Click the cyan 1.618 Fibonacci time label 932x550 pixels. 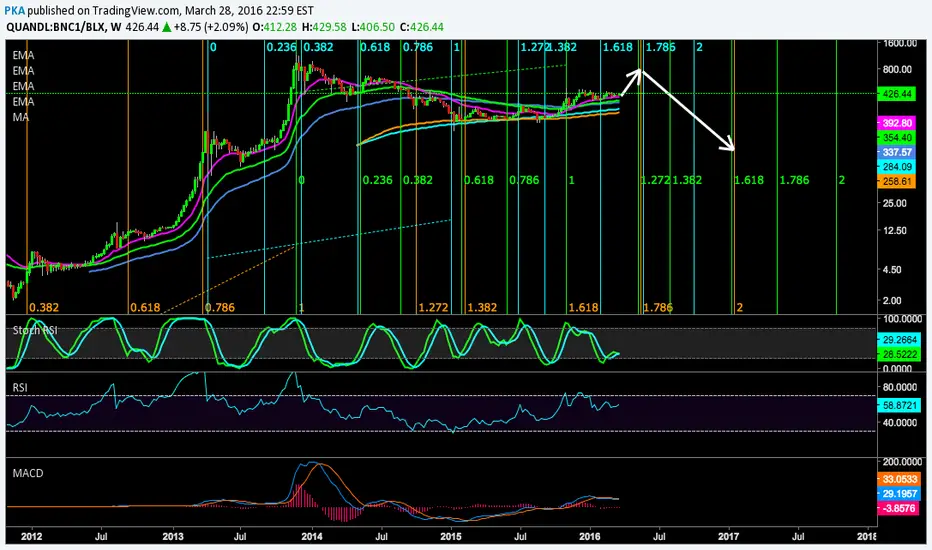click(x=618, y=47)
